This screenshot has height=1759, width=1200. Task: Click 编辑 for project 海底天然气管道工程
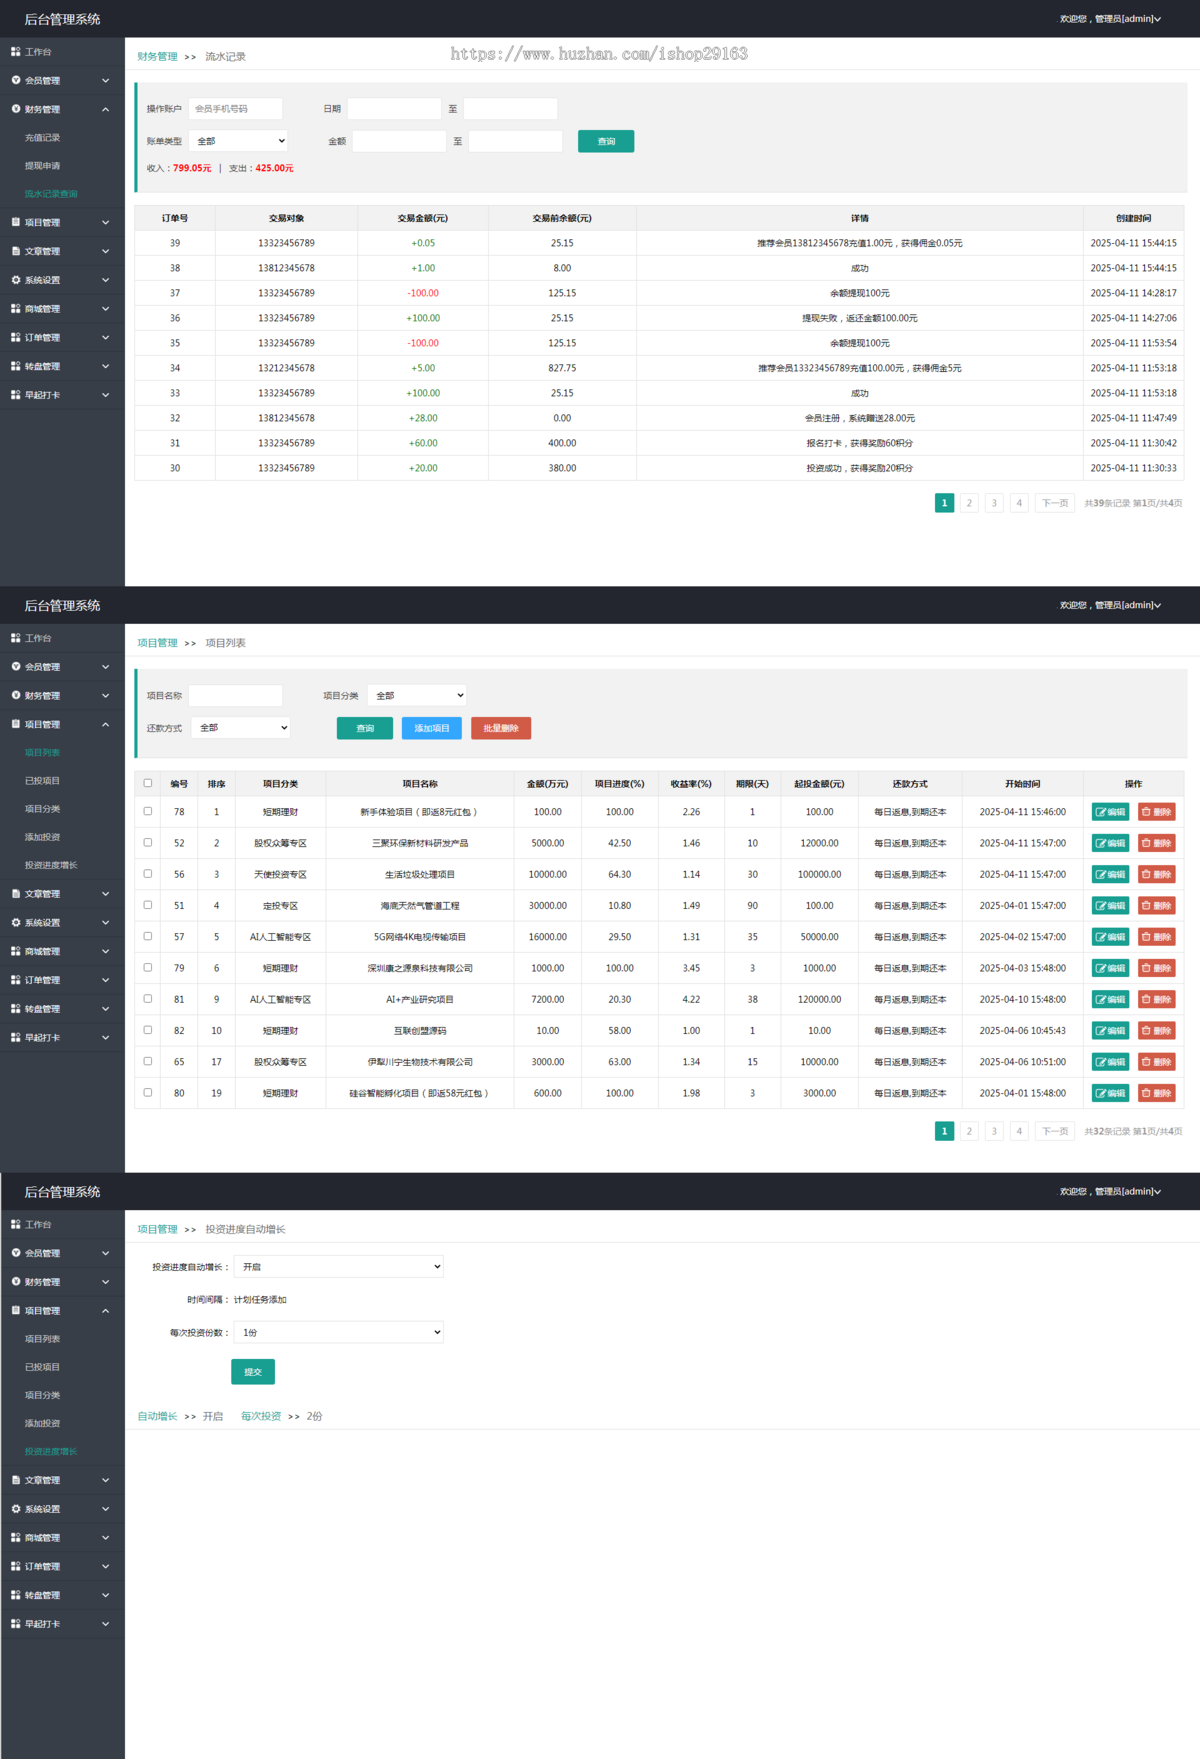click(x=1110, y=906)
